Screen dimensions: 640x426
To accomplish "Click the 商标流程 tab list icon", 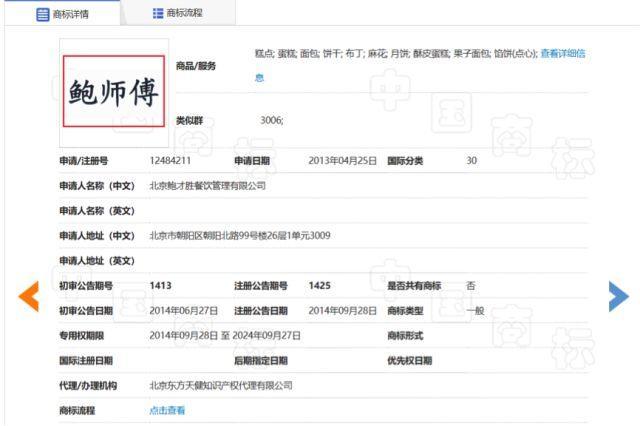I will 158,13.
